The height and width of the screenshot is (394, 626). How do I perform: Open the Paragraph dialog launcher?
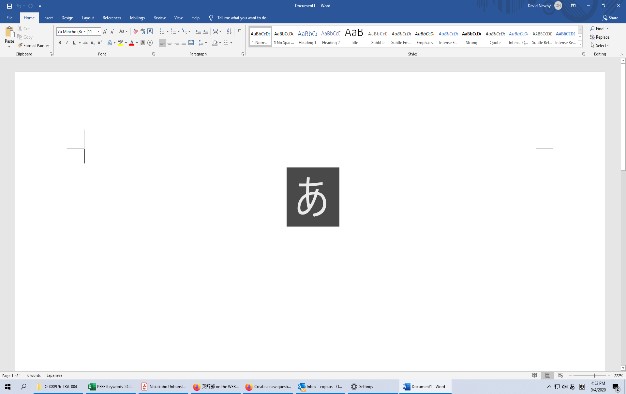point(243,54)
